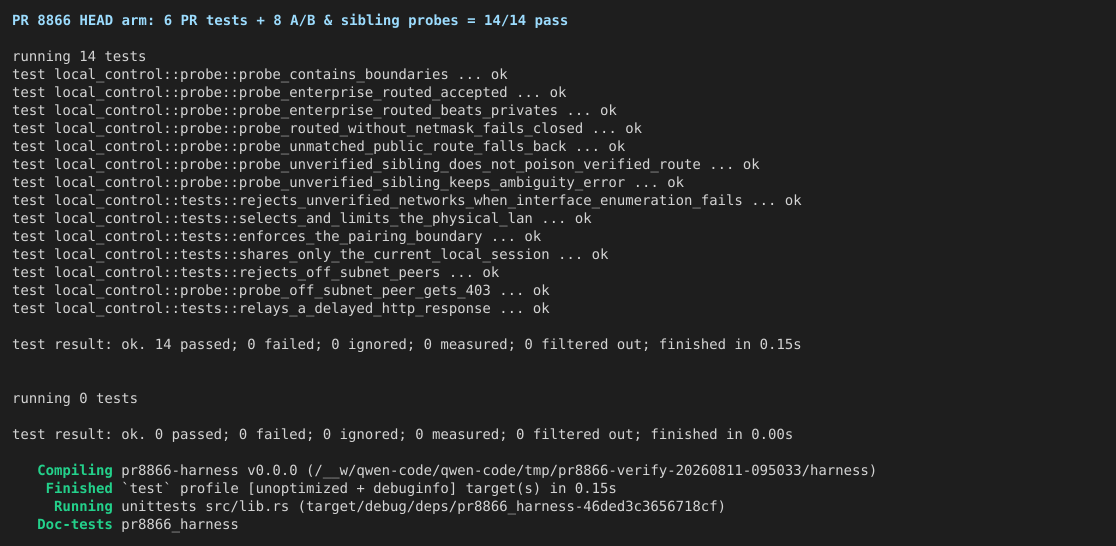Click rejects_unverified_networks_when_interface_enumeration_fails test

[406, 201]
